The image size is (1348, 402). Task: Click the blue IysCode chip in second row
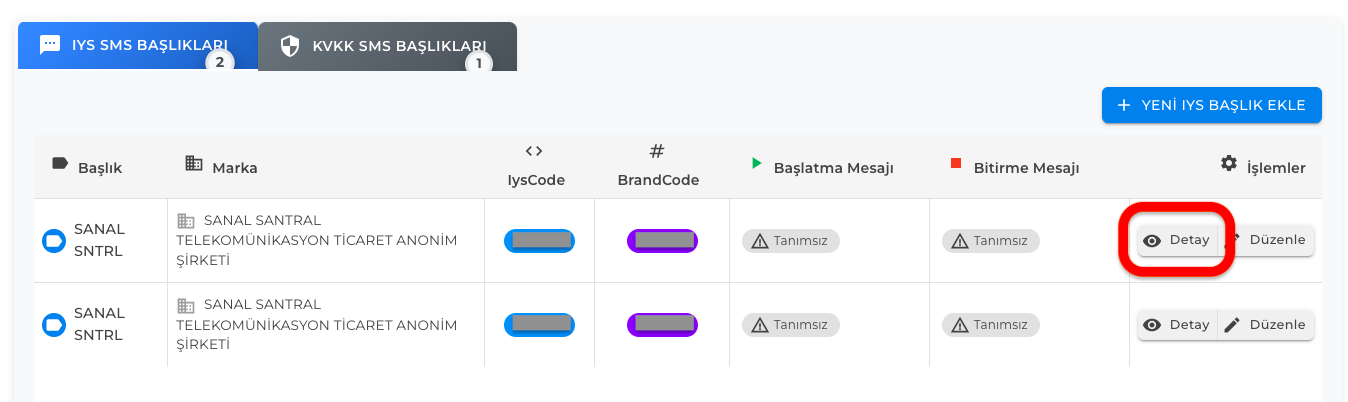point(539,324)
